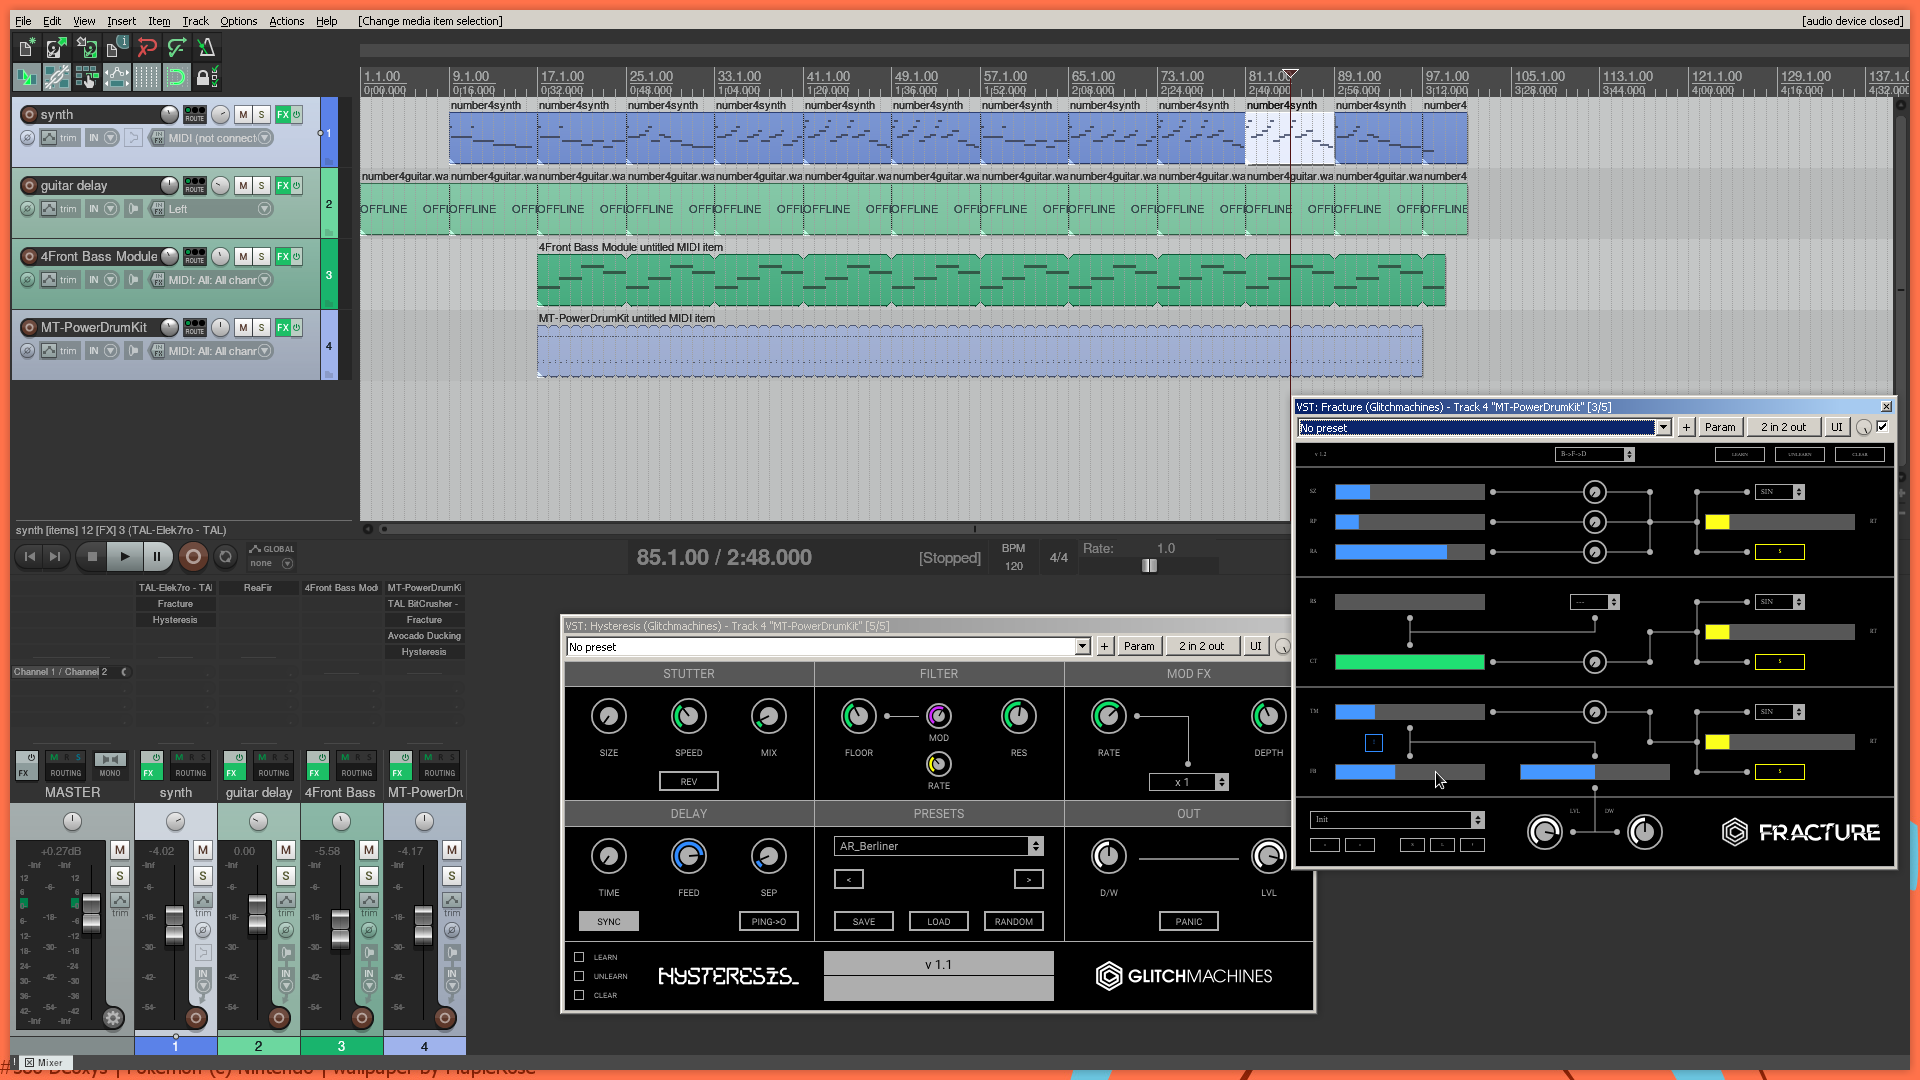The width and height of the screenshot is (1920, 1080).
Task: Toggle the item grouping toolbar icon
Action: (57, 77)
